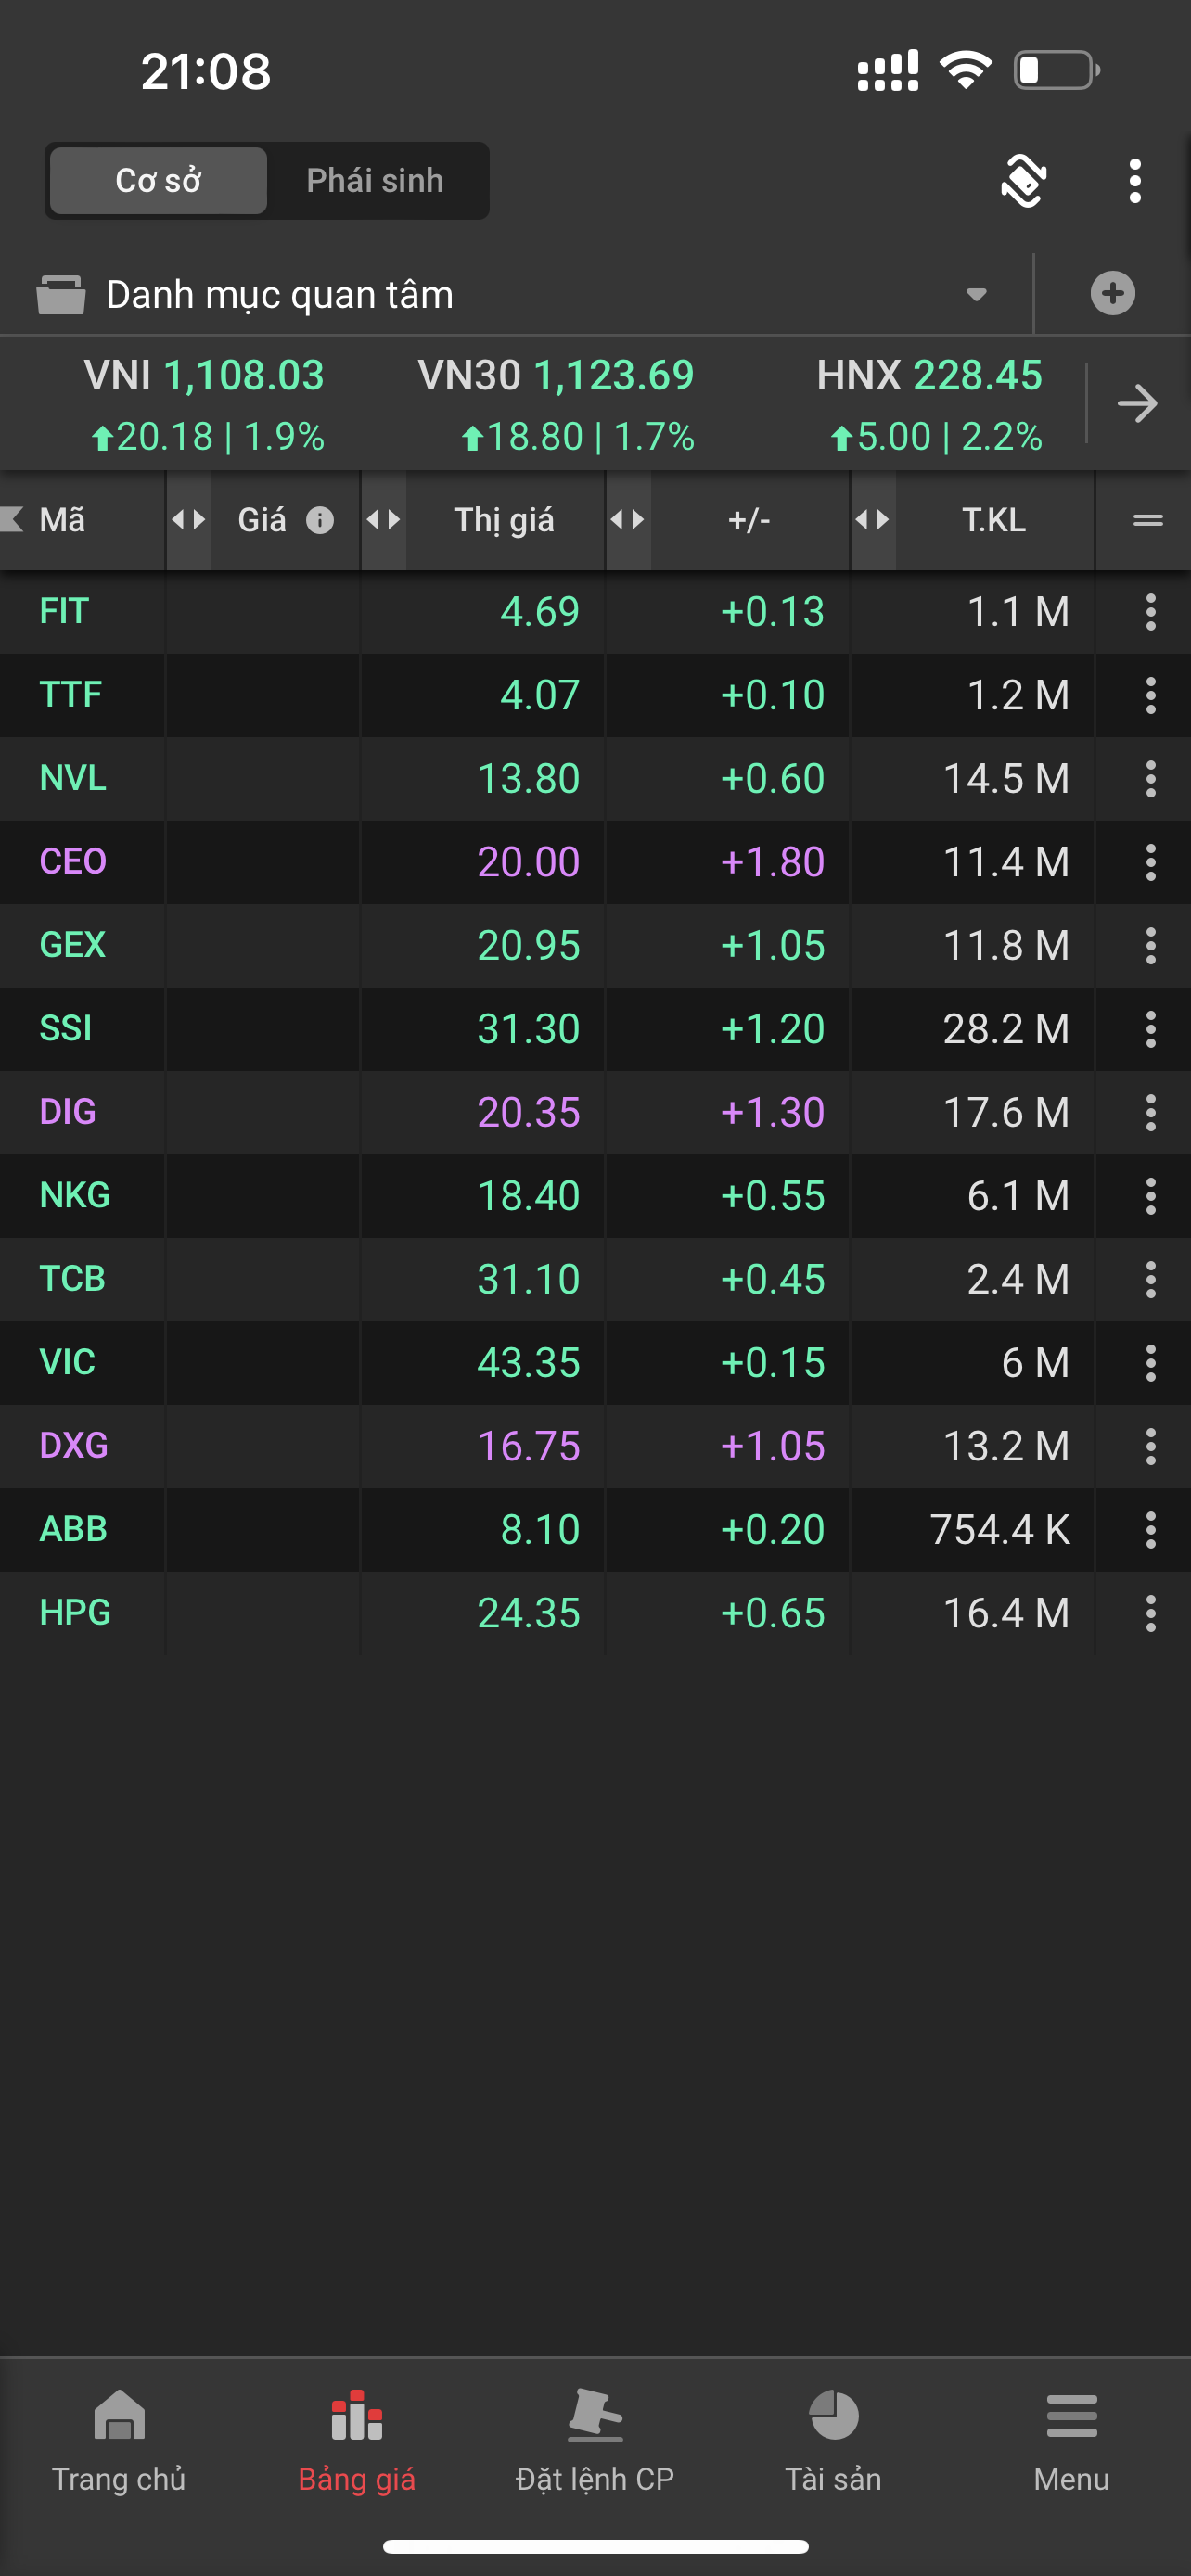This screenshot has width=1191, height=2576.
Task: Open the top-right three-dot menu
Action: [1134, 181]
